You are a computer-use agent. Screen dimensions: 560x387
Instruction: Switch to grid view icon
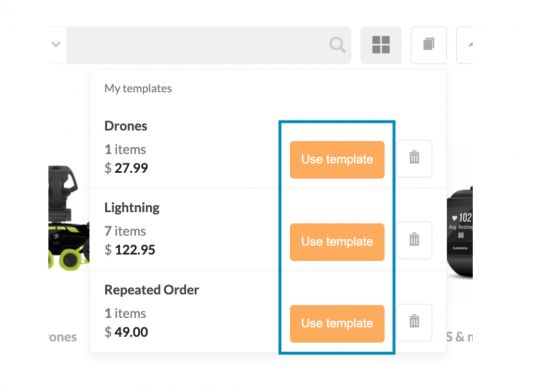point(381,45)
